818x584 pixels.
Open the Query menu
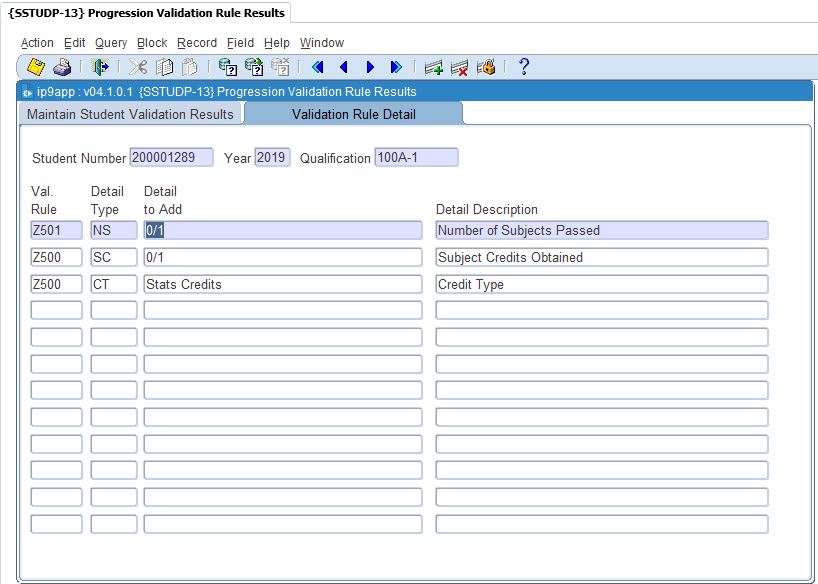(x=111, y=43)
